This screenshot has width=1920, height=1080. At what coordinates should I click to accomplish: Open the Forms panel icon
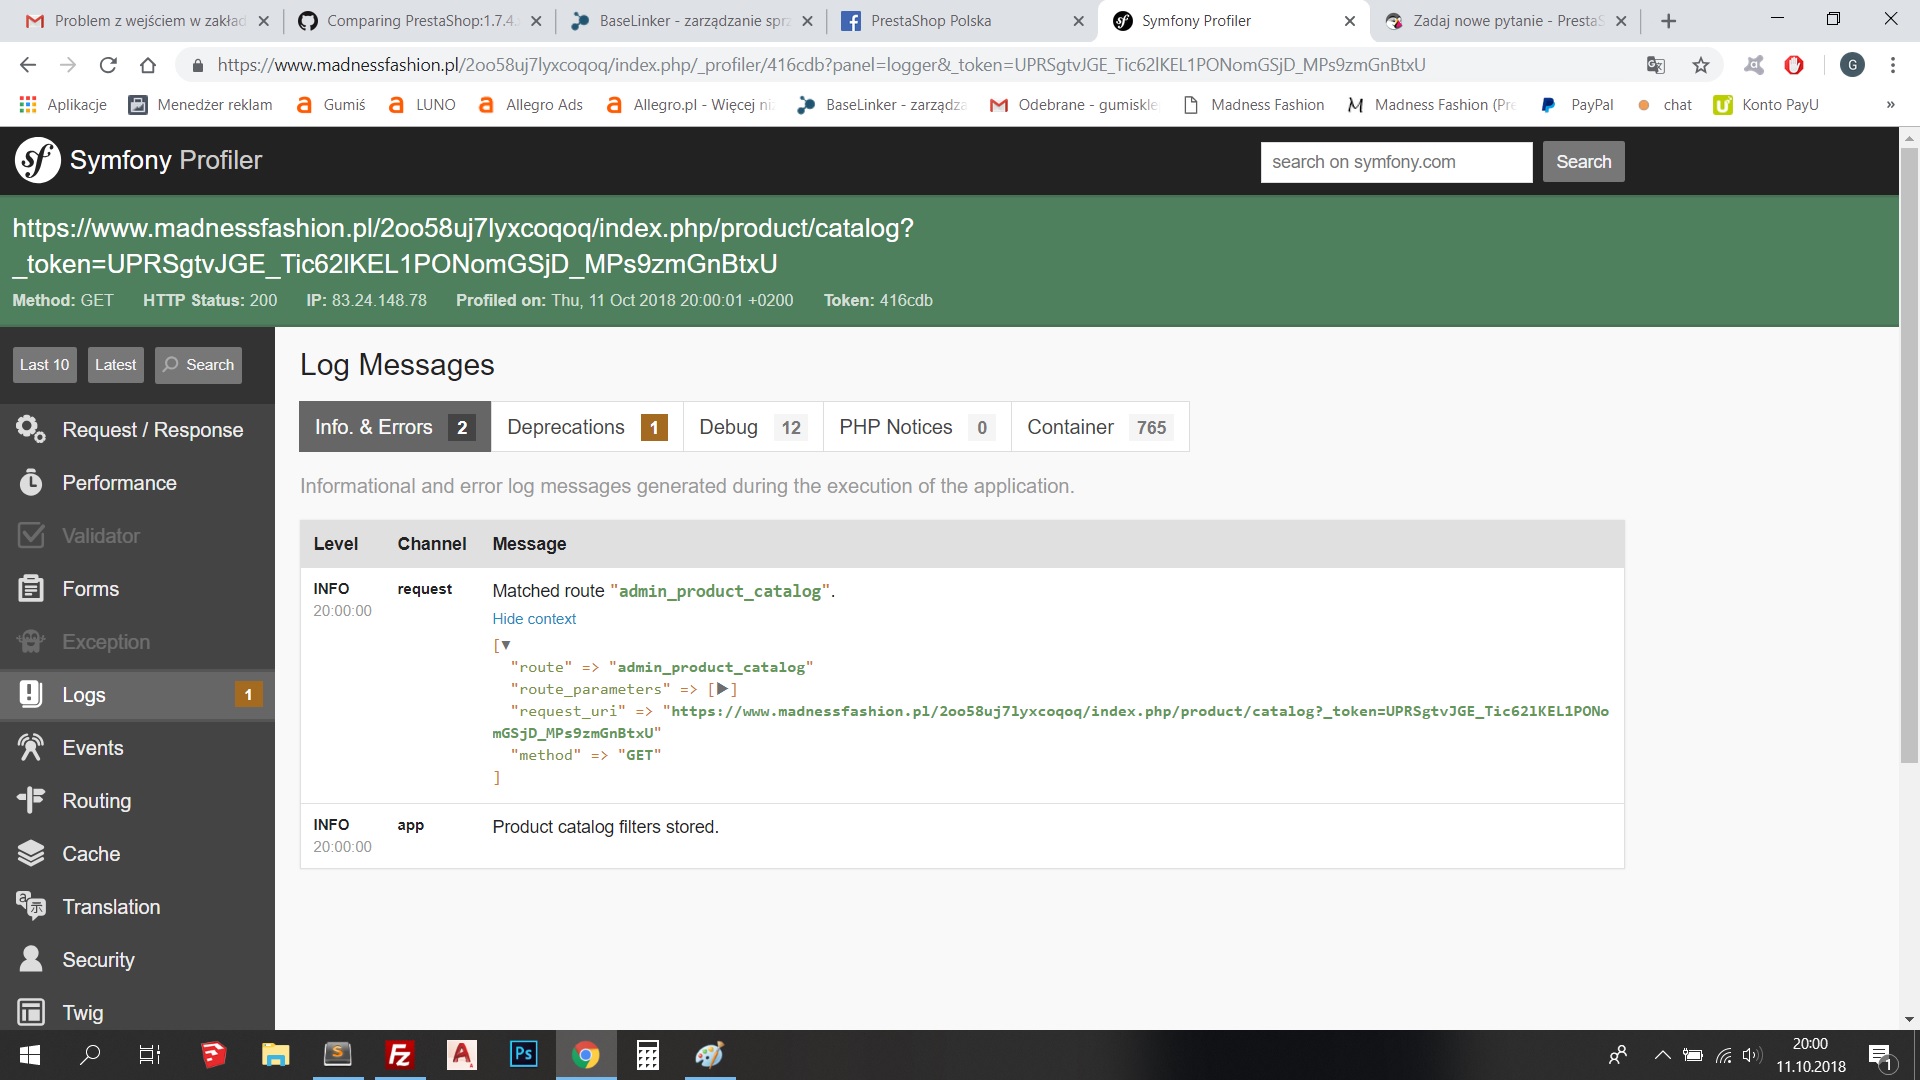point(31,589)
